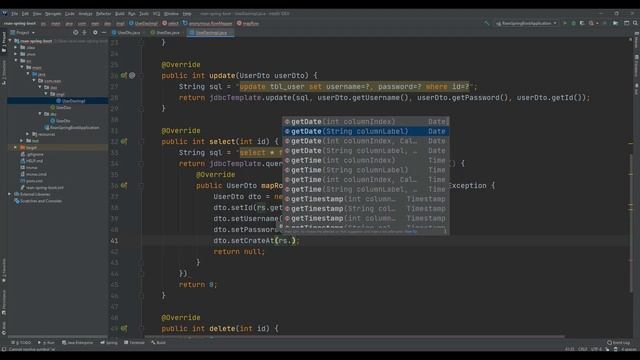640x360 pixels.
Task: Toggle the Favorites tool window side tab
Action: [x=4, y=270]
